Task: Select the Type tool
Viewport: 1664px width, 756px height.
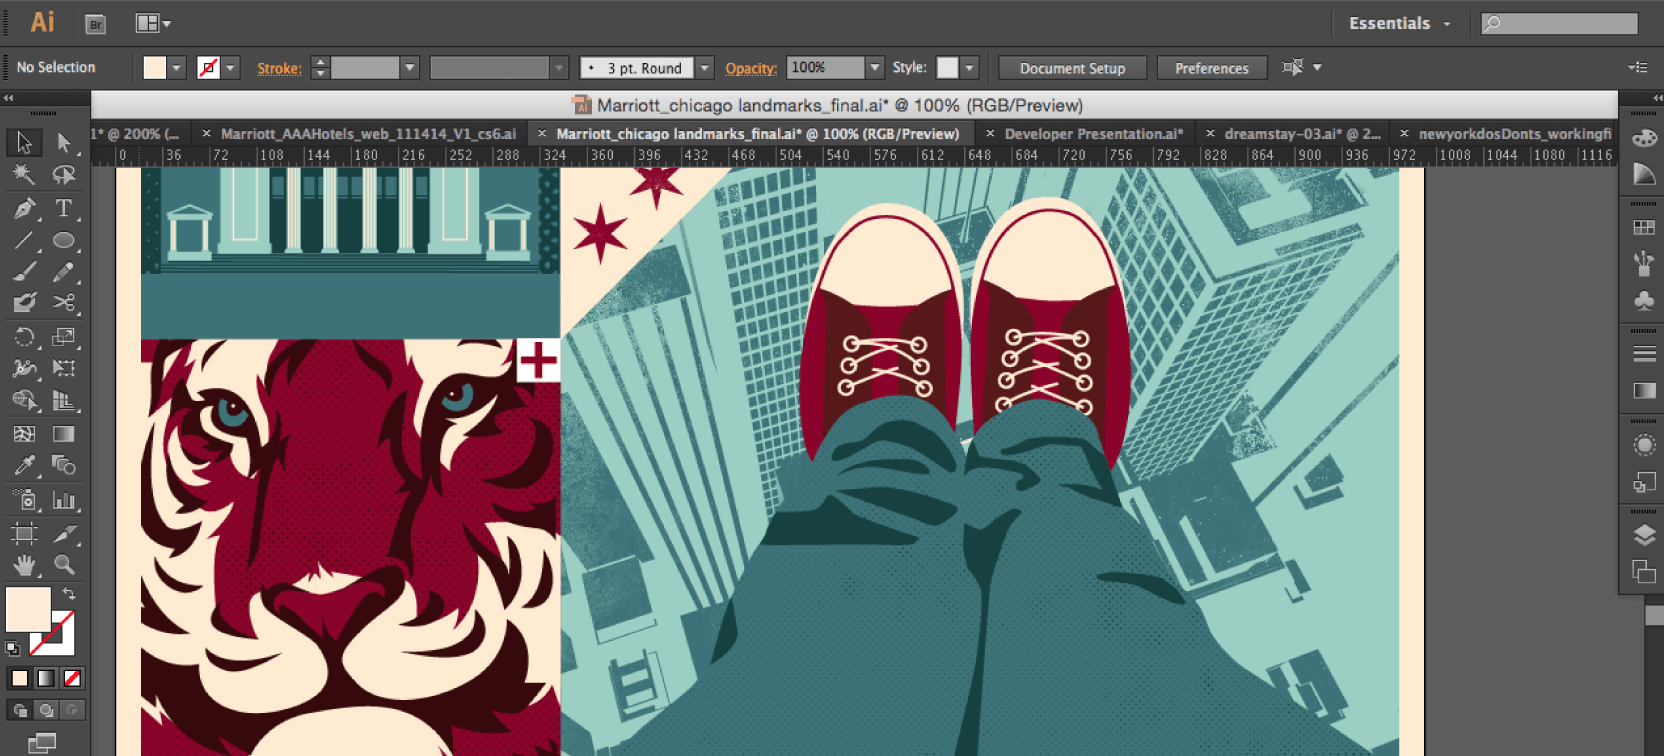Action: [x=64, y=208]
